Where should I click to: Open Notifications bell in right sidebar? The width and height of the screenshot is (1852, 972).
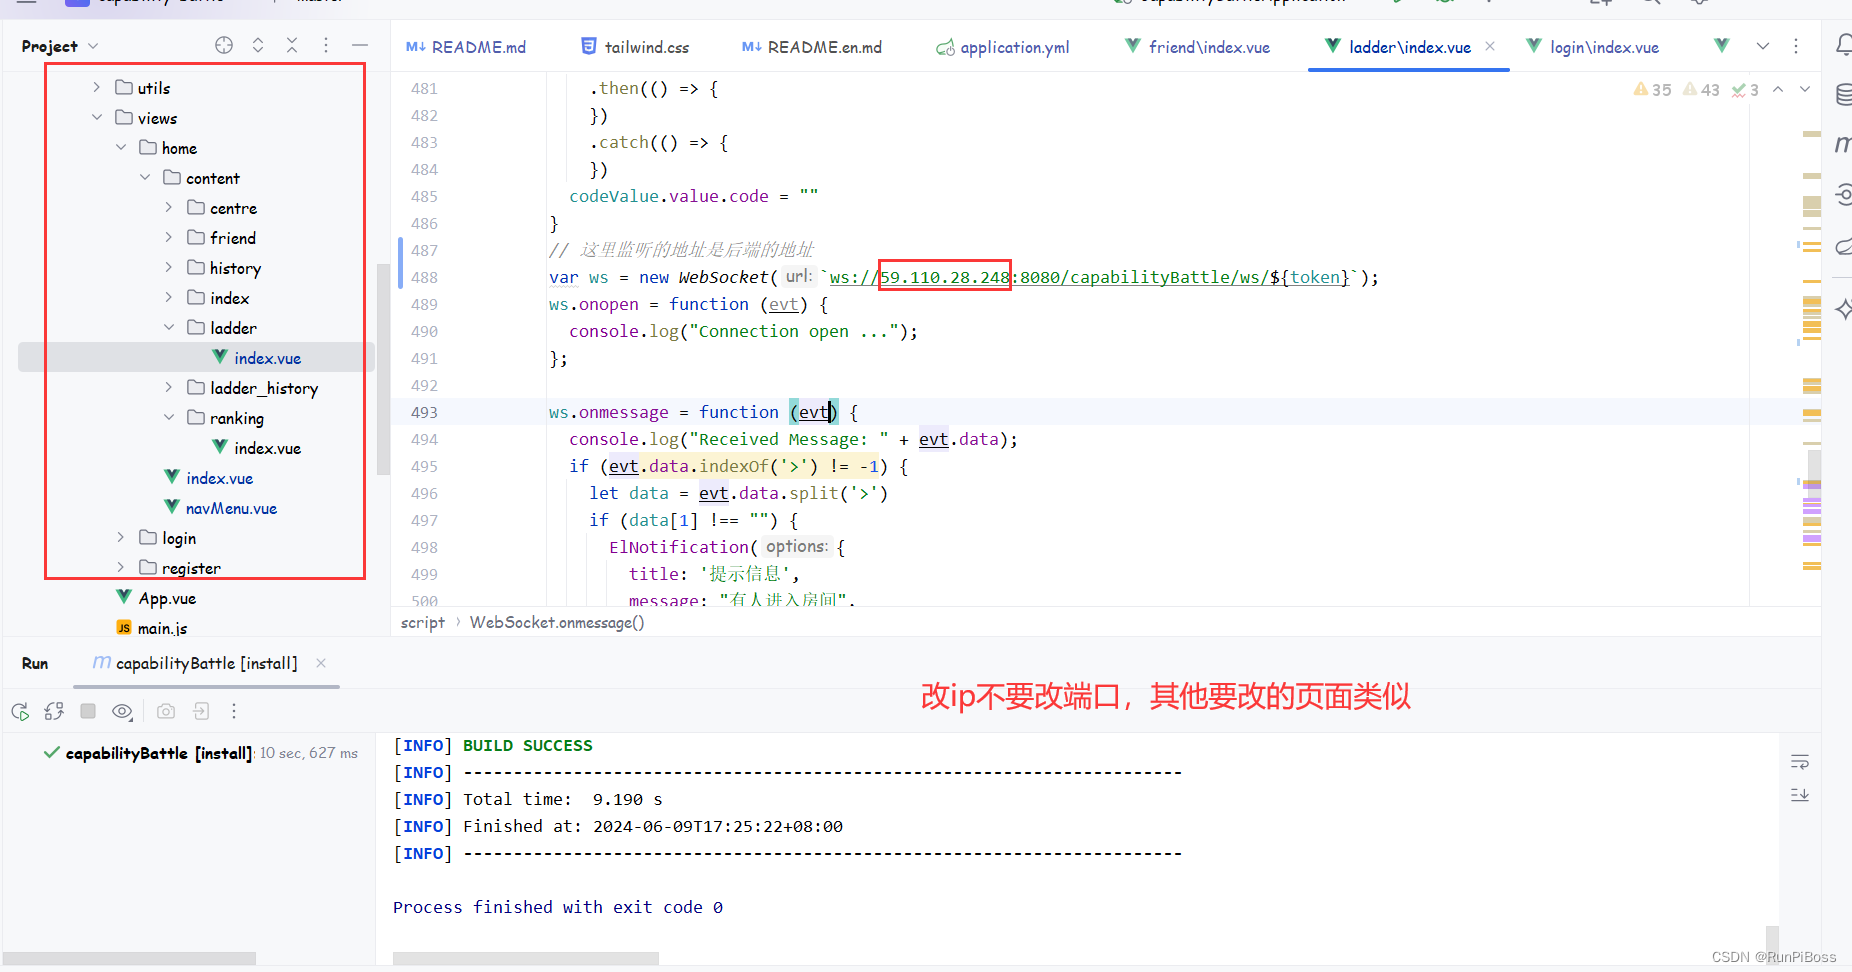point(1844,45)
